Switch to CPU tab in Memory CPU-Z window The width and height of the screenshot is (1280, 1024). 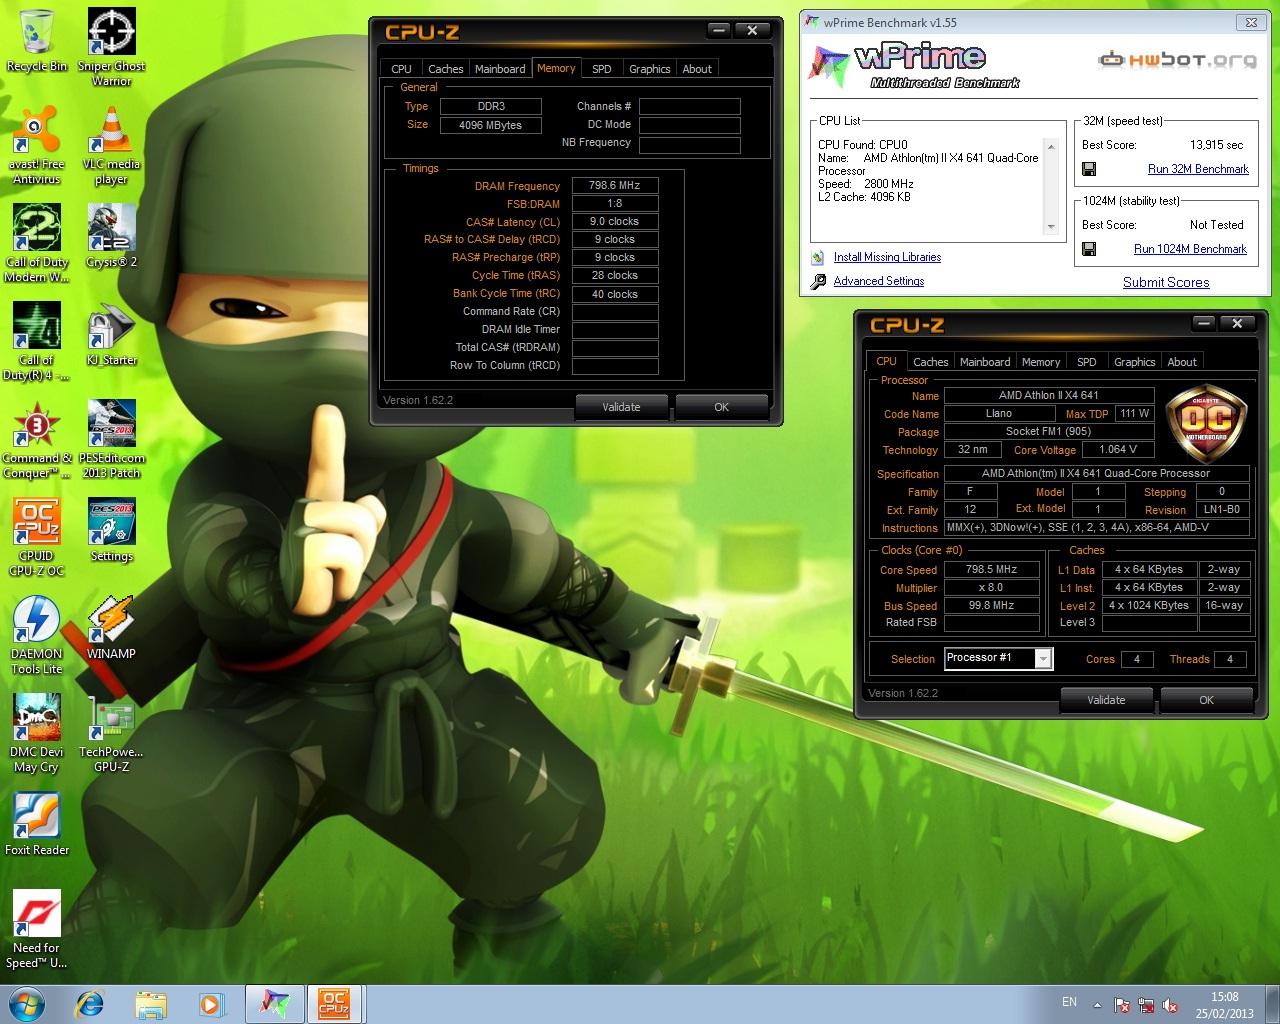pos(401,69)
